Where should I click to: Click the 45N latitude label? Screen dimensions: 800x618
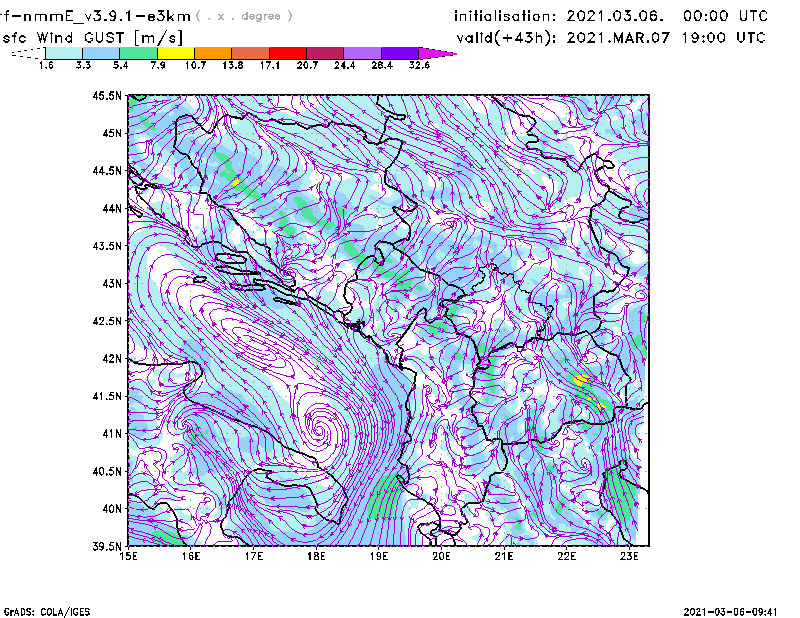point(112,133)
